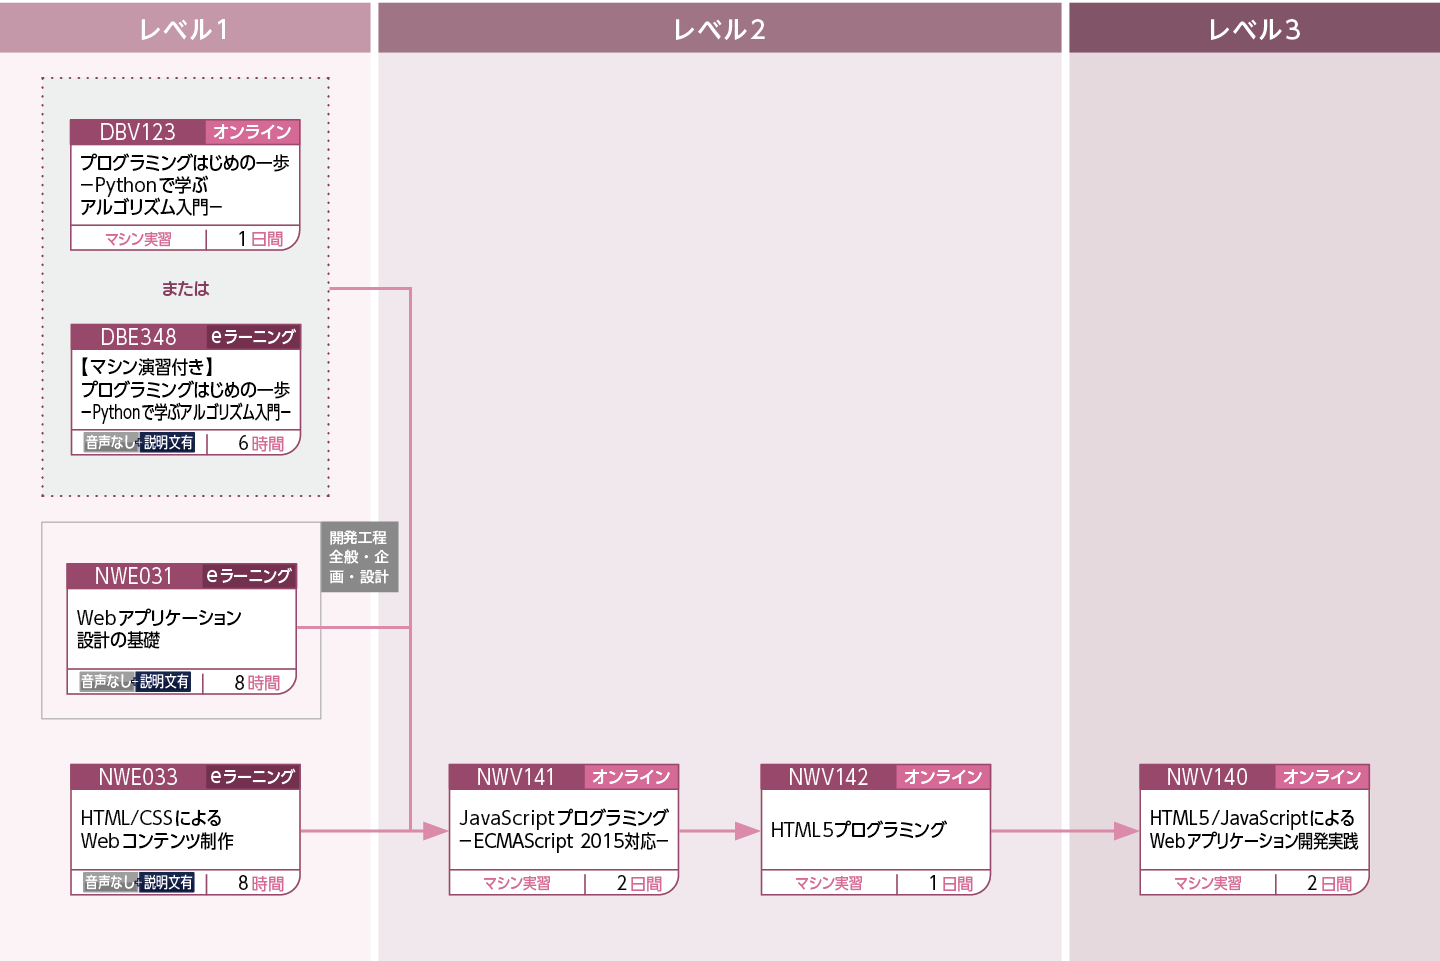Click the レベル3 column header
This screenshot has height=961, width=1440.
pos(1254,28)
